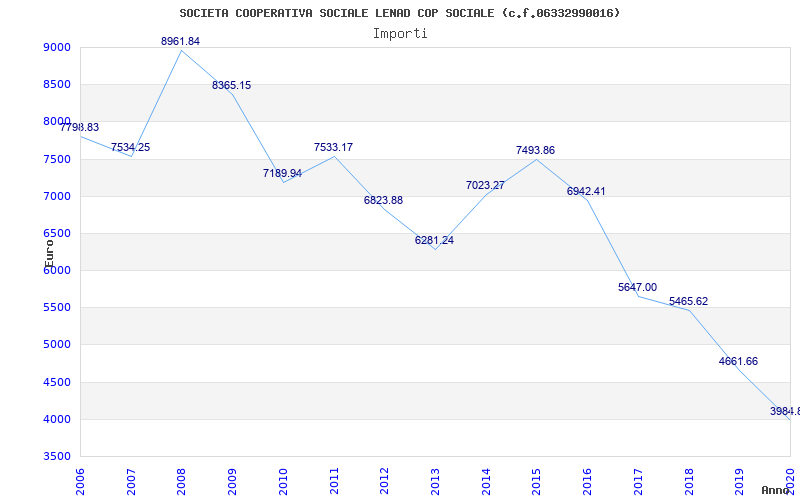800x500 pixels.
Task: Click the chart title SOCIETA COOPERATIVA SOCIALE LENAD
Action: (x=400, y=13)
